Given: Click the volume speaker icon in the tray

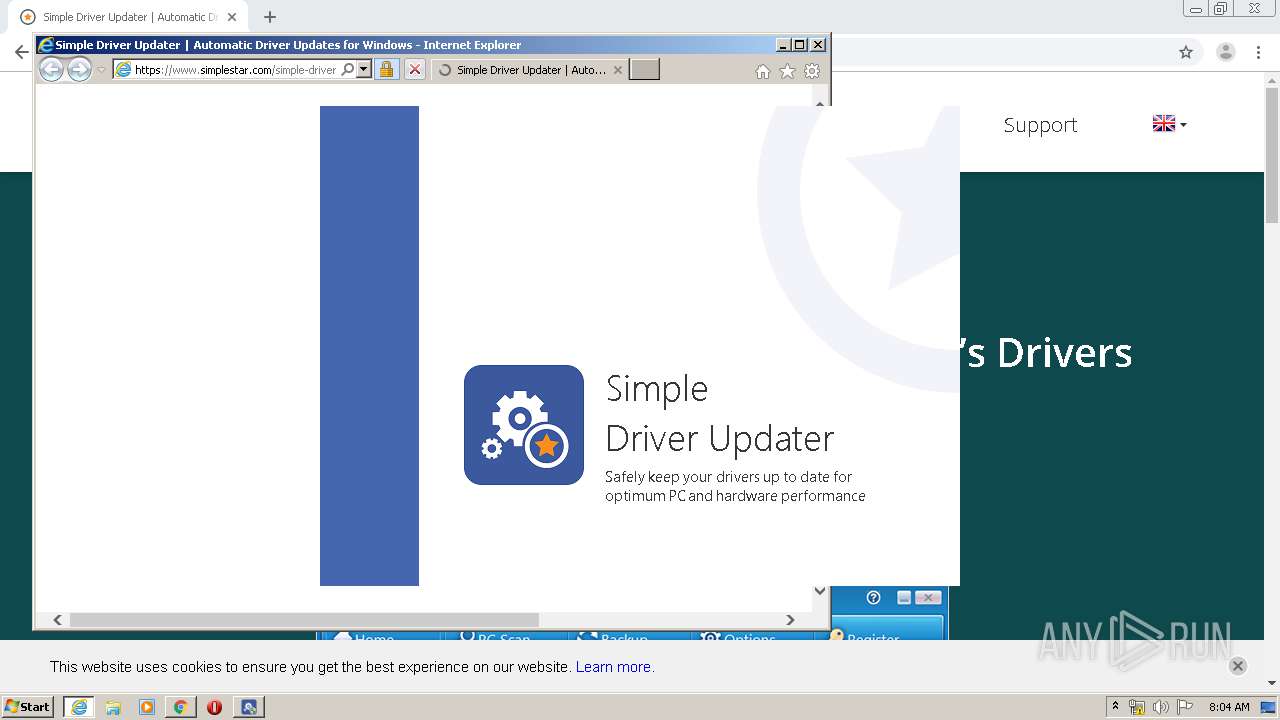Looking at the screenshot, I should click(x=1161, y=707).
